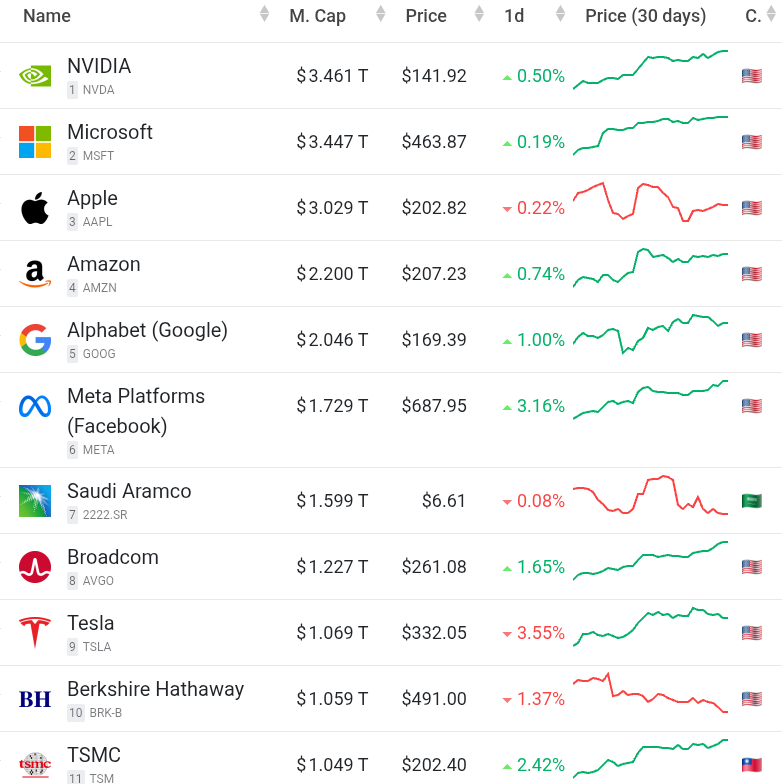The width and height of the screenshot is (782, 784).
Task: Sort table by Name column arrows
Action: click(x=264, y=15)
